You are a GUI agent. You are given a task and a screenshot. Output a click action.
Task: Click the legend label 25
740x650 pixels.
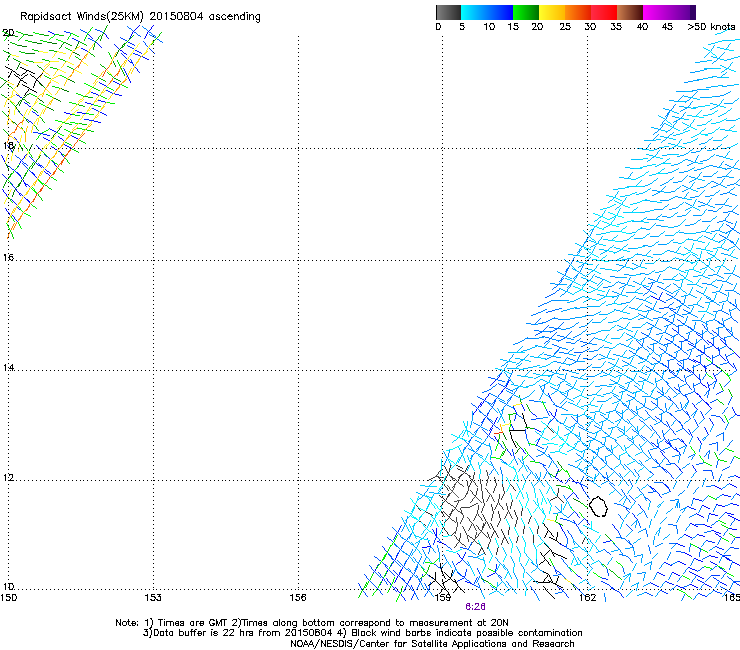[565, 27]
